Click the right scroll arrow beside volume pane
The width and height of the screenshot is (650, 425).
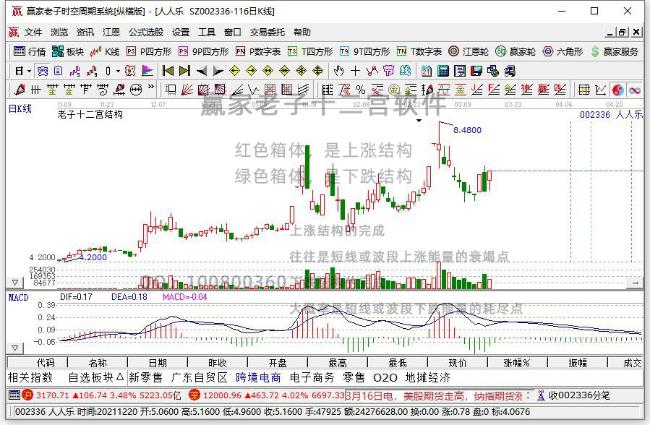click(635, 283)
